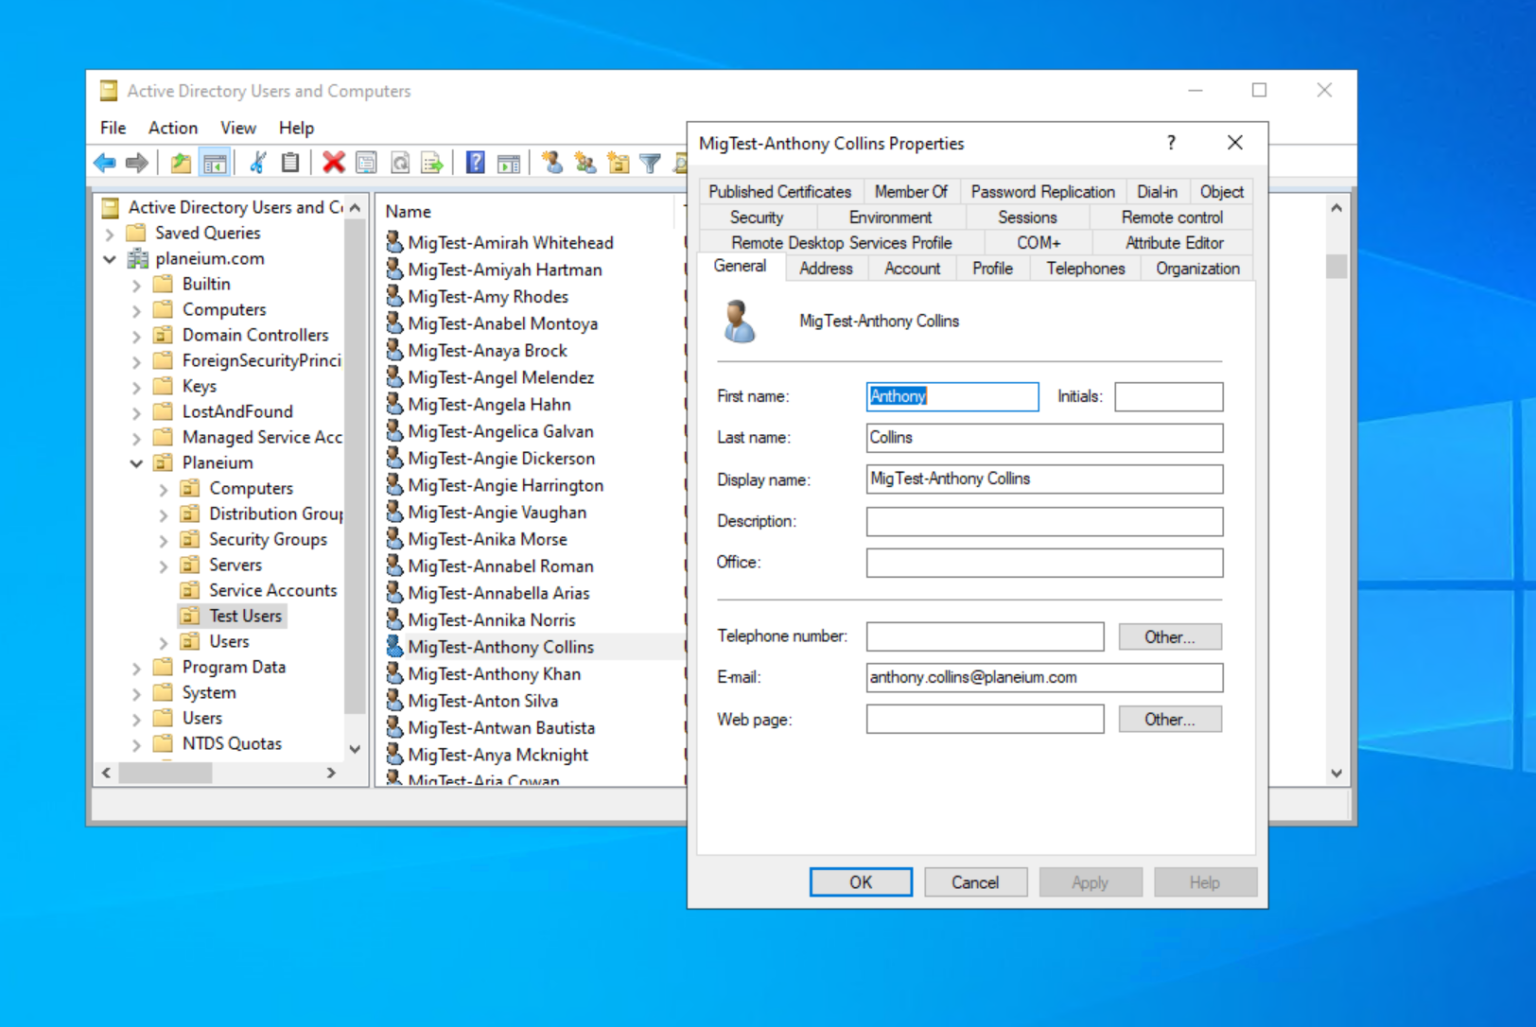Open the Organization tab
The width and height of the screenshot is (1536, 1027).
tap(1197, 268)
